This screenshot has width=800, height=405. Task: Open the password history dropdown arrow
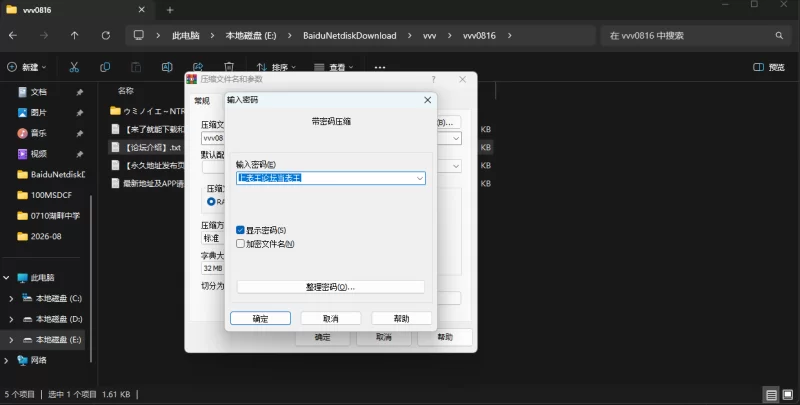click(420, 178)
